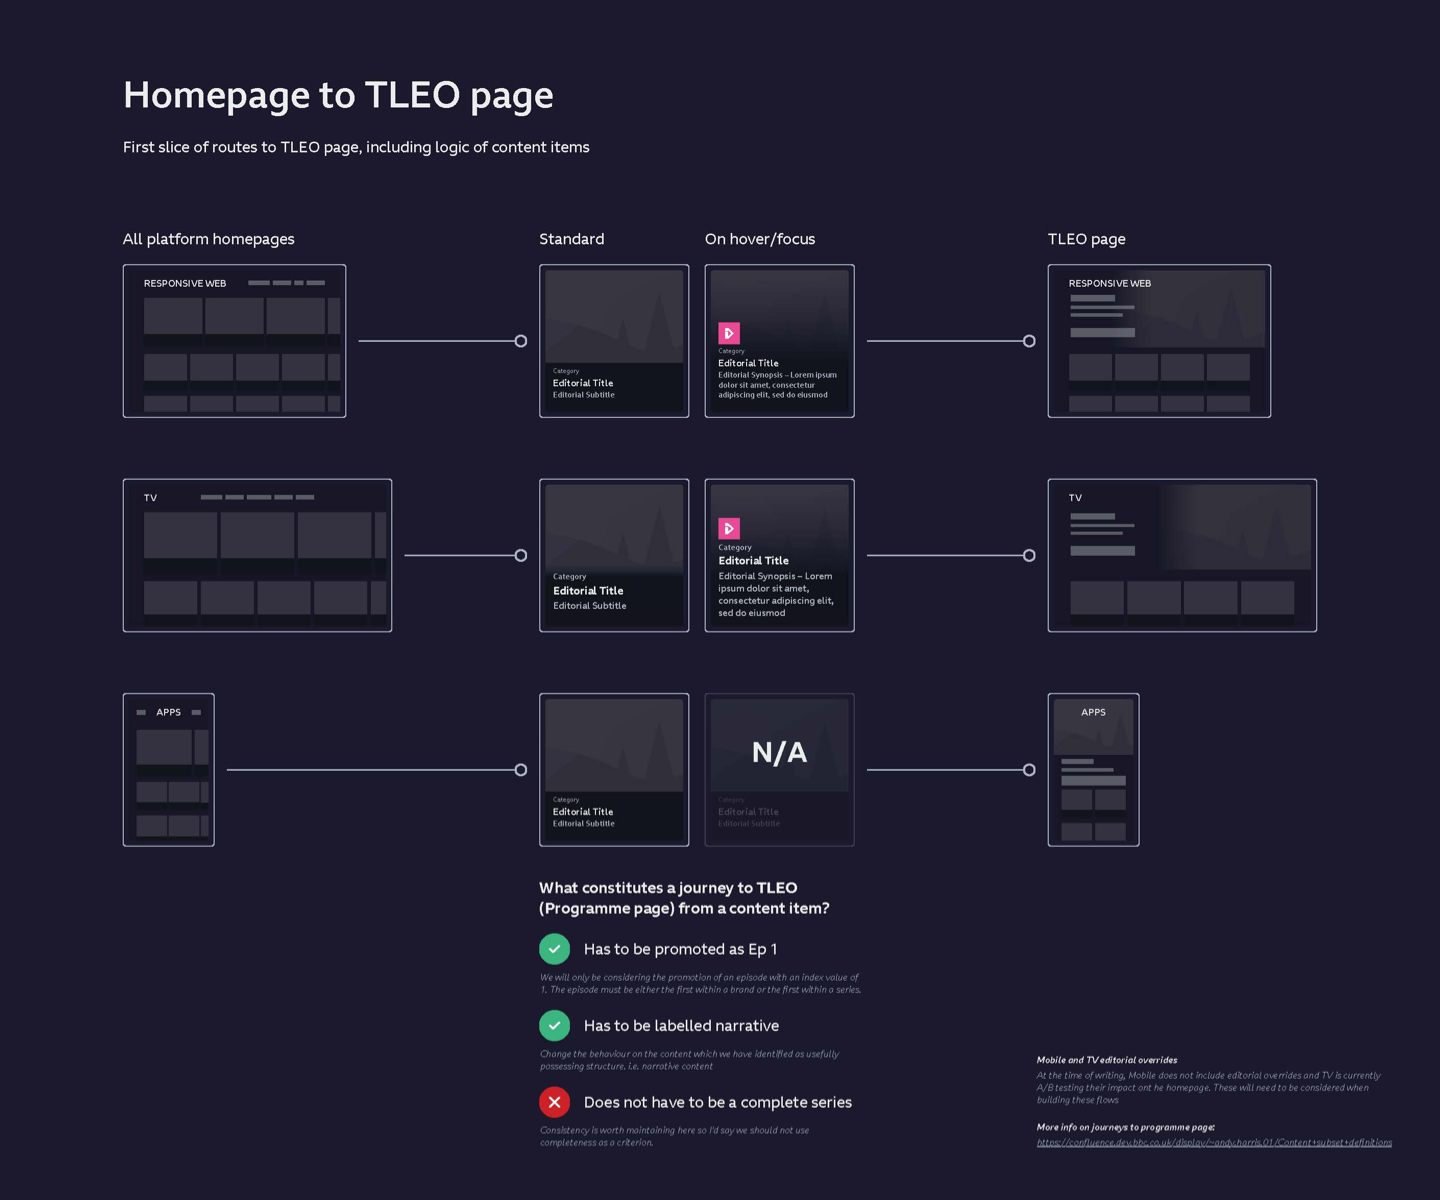This screenshot has width=1440, height=1200.
Task: Select the Responsive Web homepage wireframe thumbnail
Action: pyautogui.click(x=234, y=341)
